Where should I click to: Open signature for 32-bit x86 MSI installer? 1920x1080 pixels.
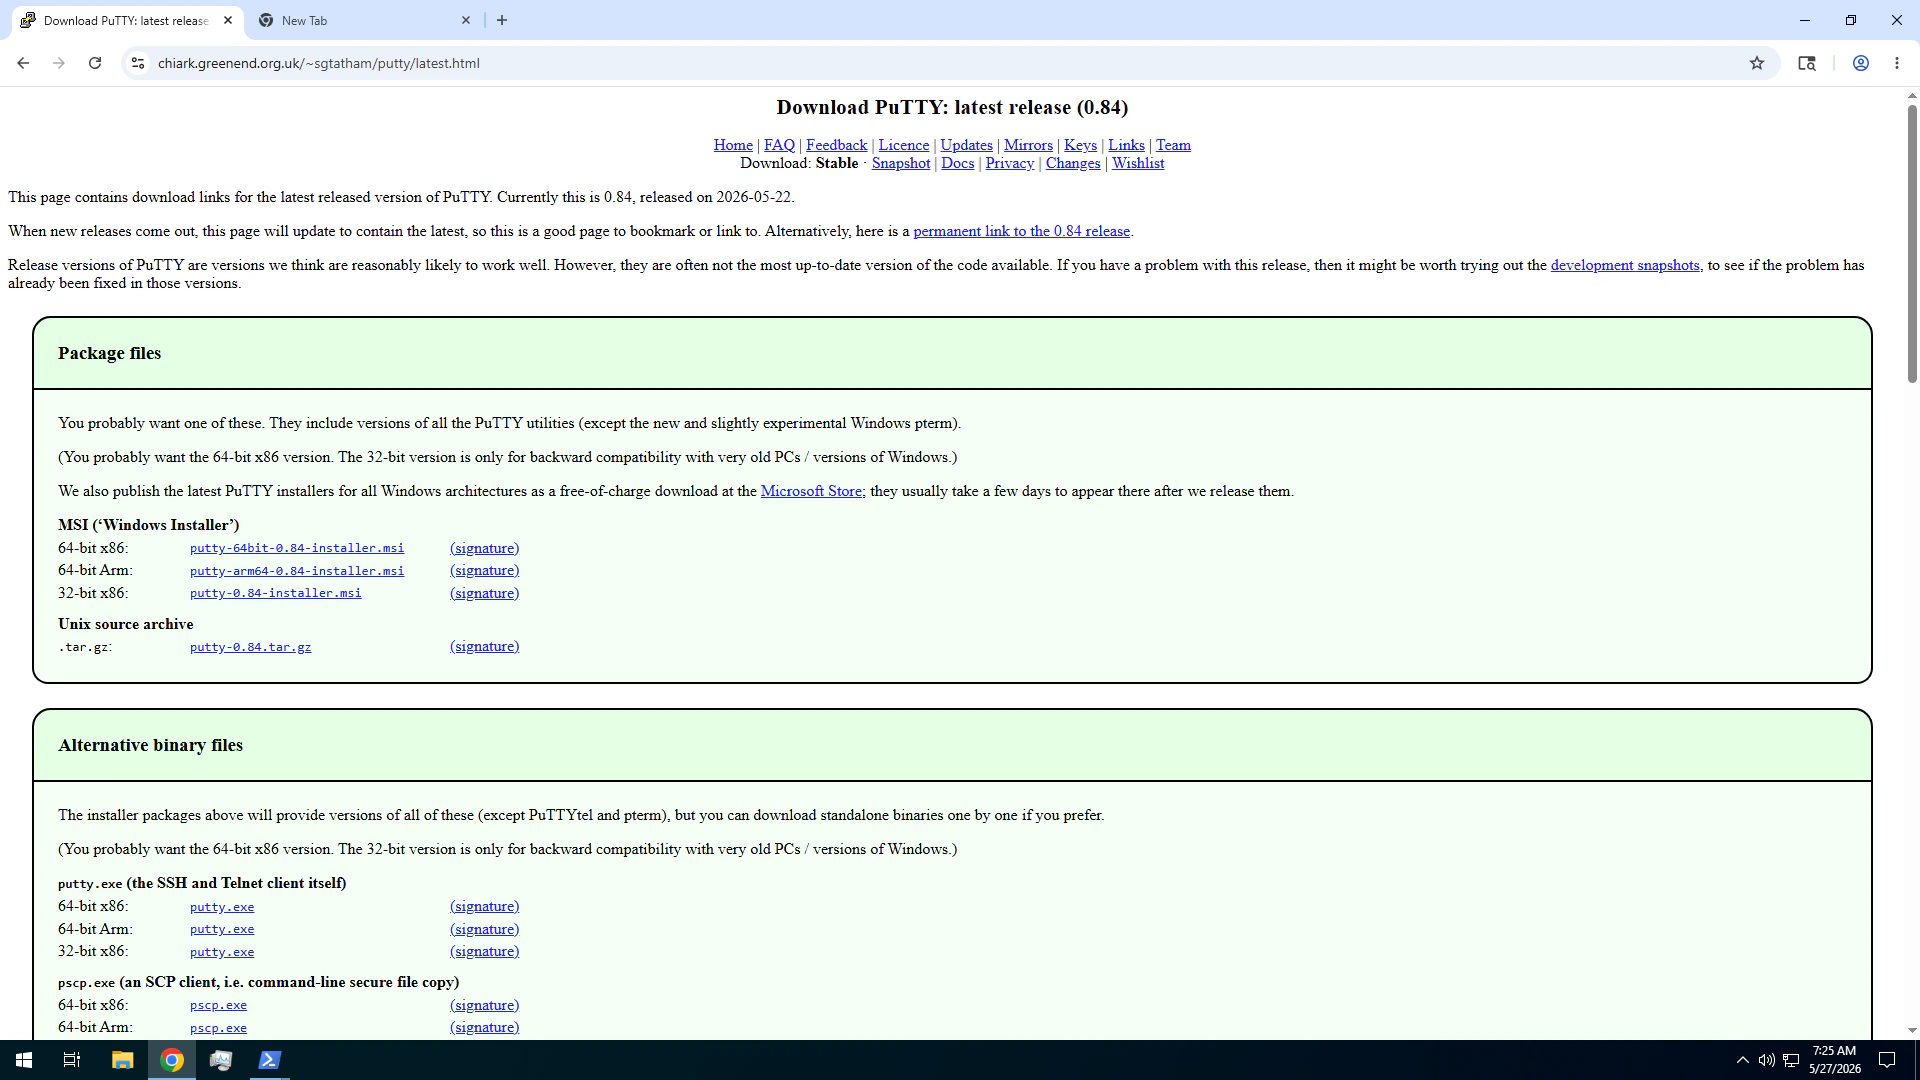click(x=484, y=593)
